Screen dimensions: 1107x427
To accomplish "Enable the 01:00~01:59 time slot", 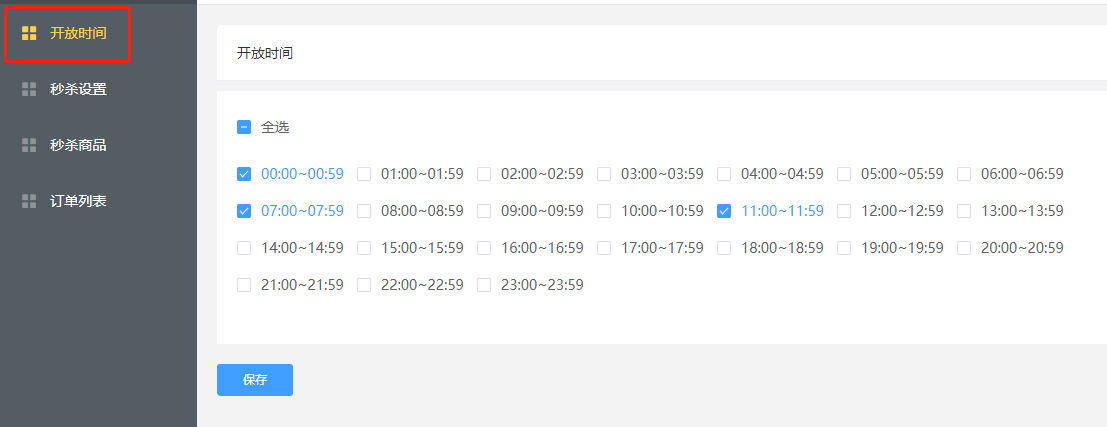I will [364, 174].
